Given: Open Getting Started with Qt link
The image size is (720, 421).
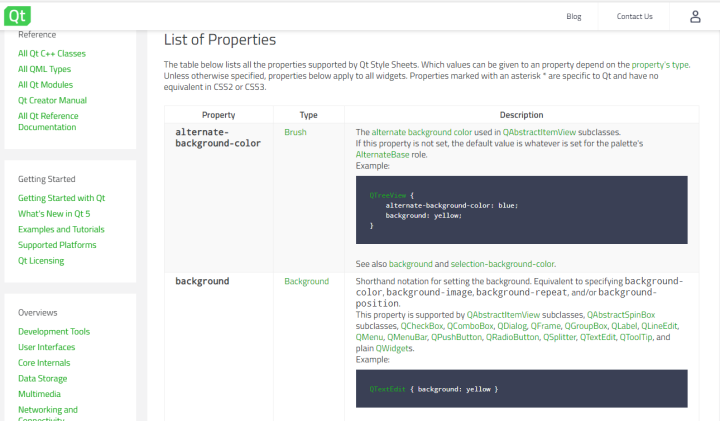Looking at the screenshot, I should click(x=61, y=198).
